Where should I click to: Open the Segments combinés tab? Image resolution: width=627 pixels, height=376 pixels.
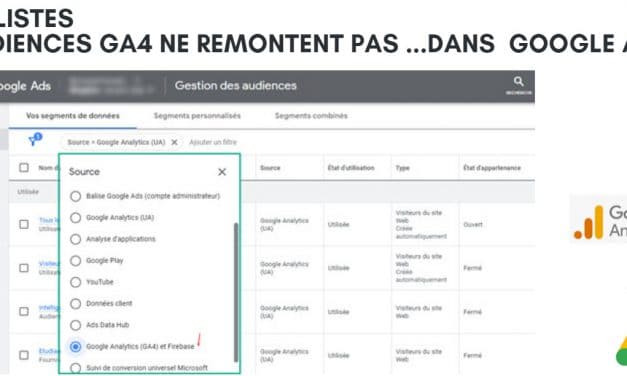click(311, 116)
